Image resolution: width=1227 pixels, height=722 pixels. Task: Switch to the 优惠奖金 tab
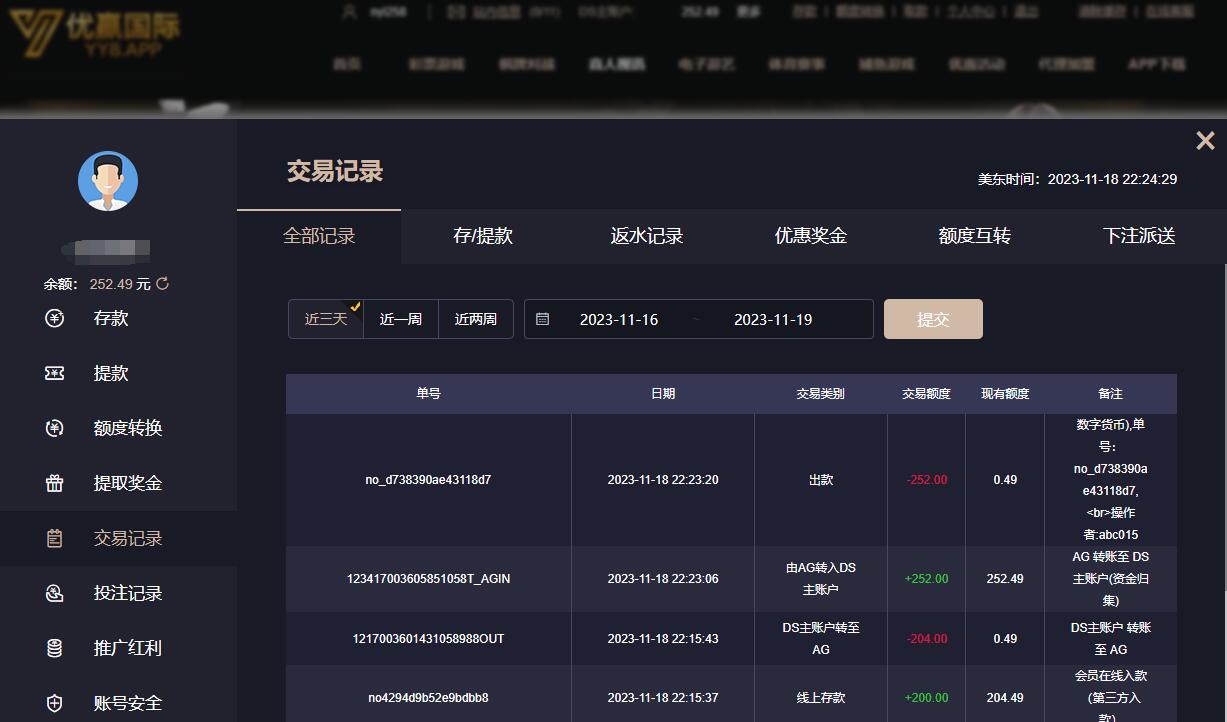click(x=811, y=236)
